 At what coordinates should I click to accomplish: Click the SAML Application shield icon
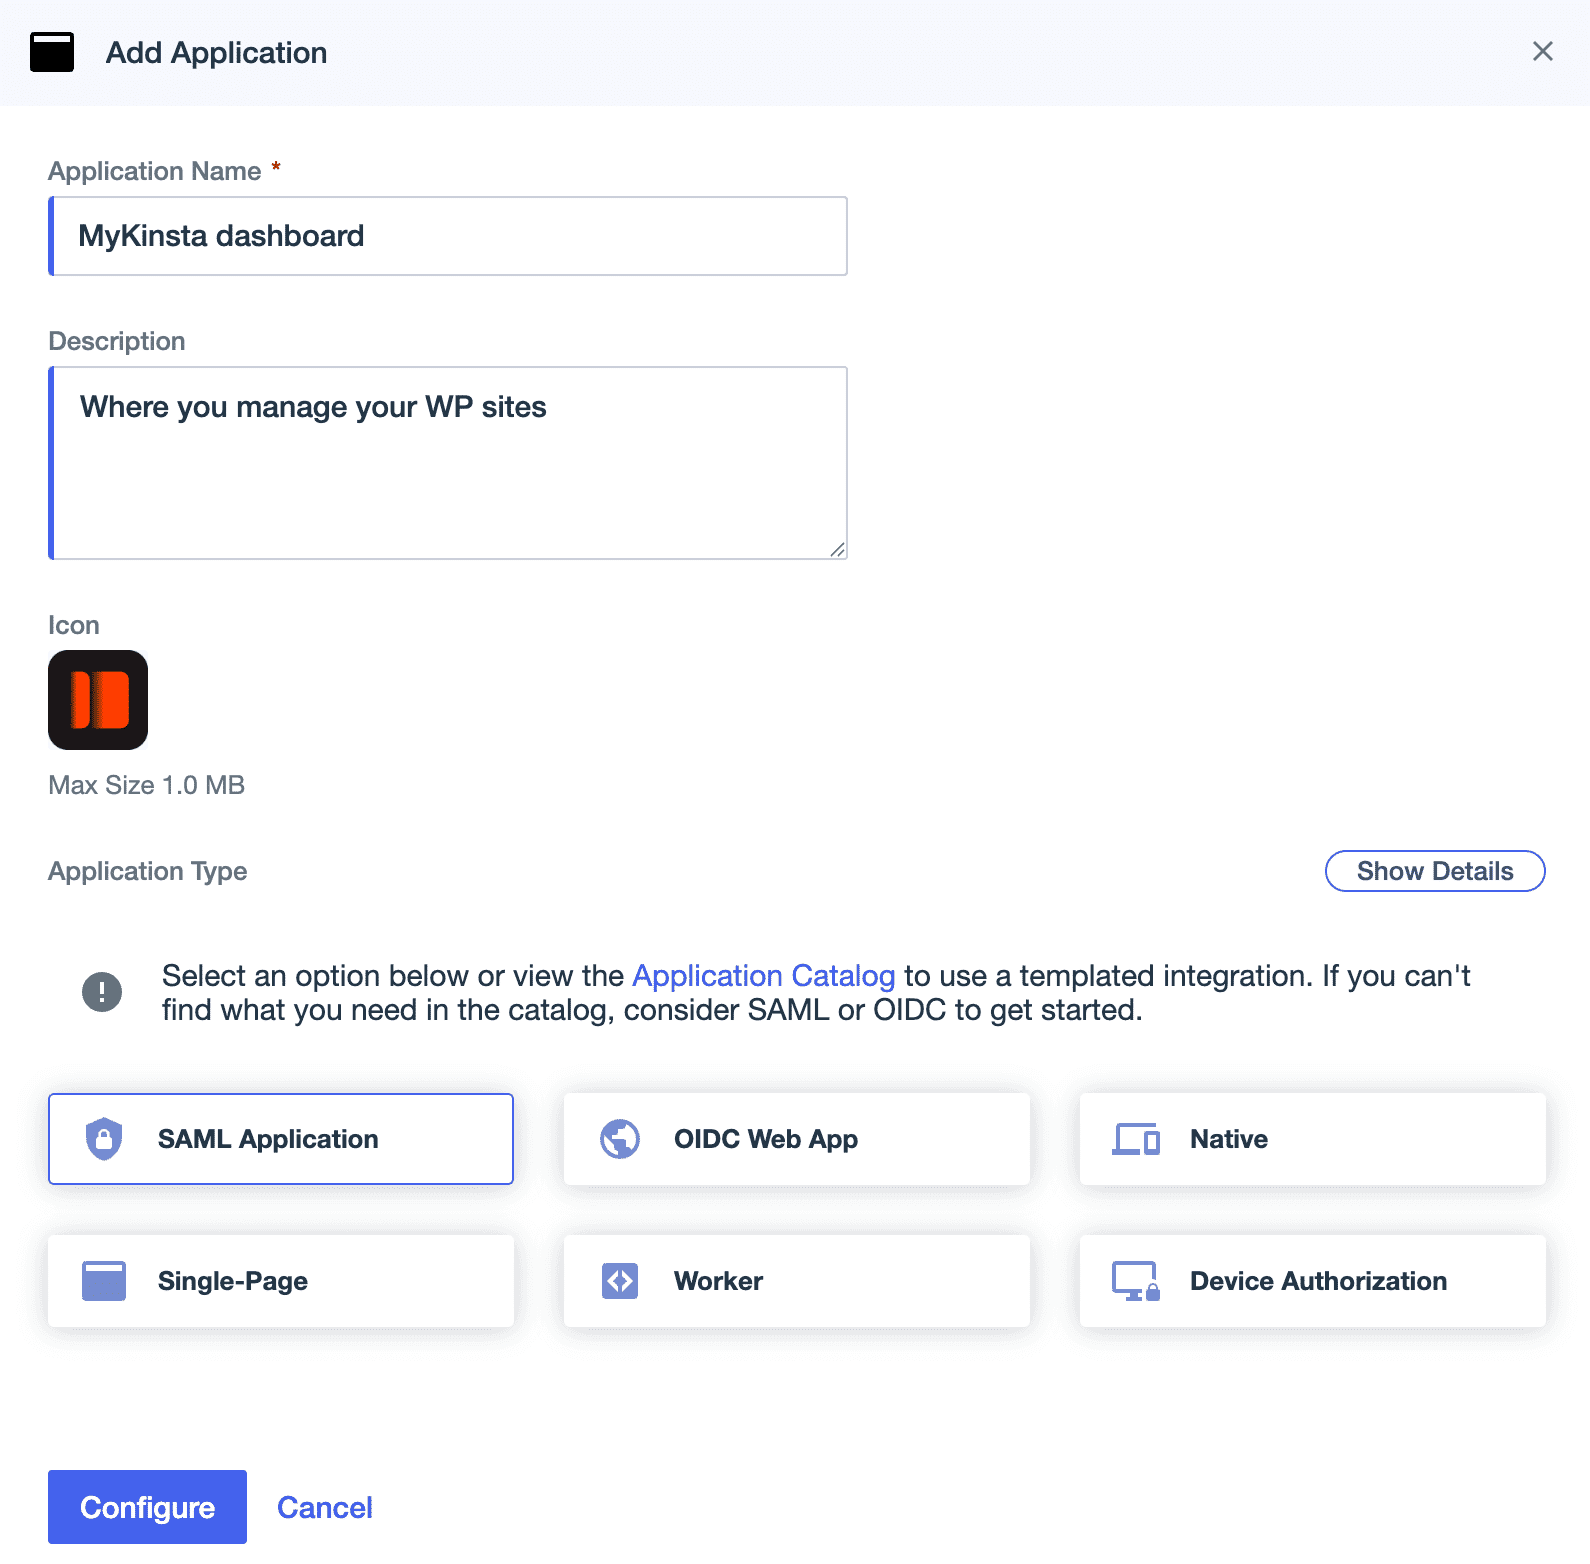(x=103, y=1138)
